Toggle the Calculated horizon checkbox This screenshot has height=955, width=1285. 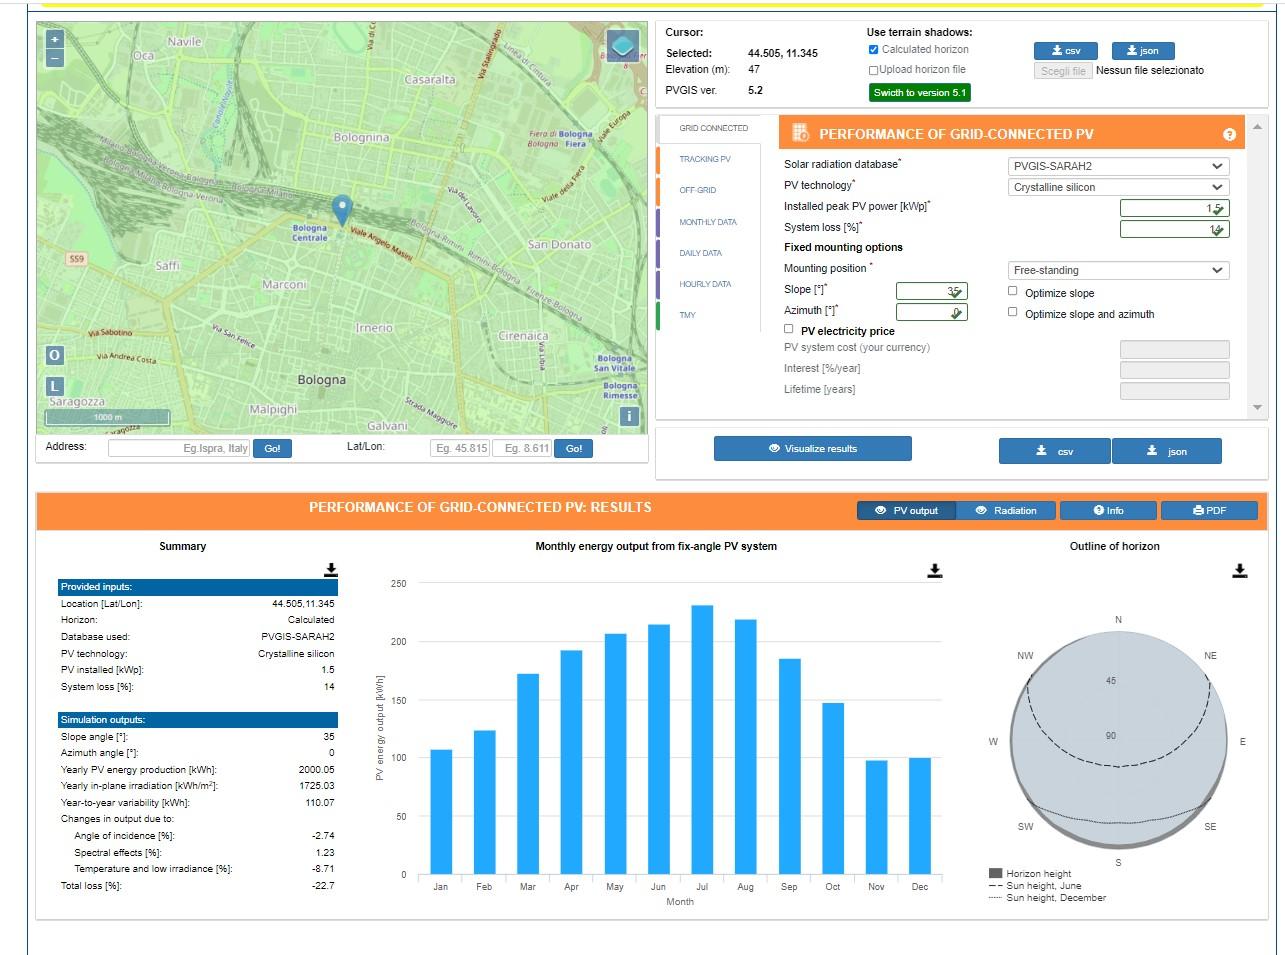coord(873,49)
